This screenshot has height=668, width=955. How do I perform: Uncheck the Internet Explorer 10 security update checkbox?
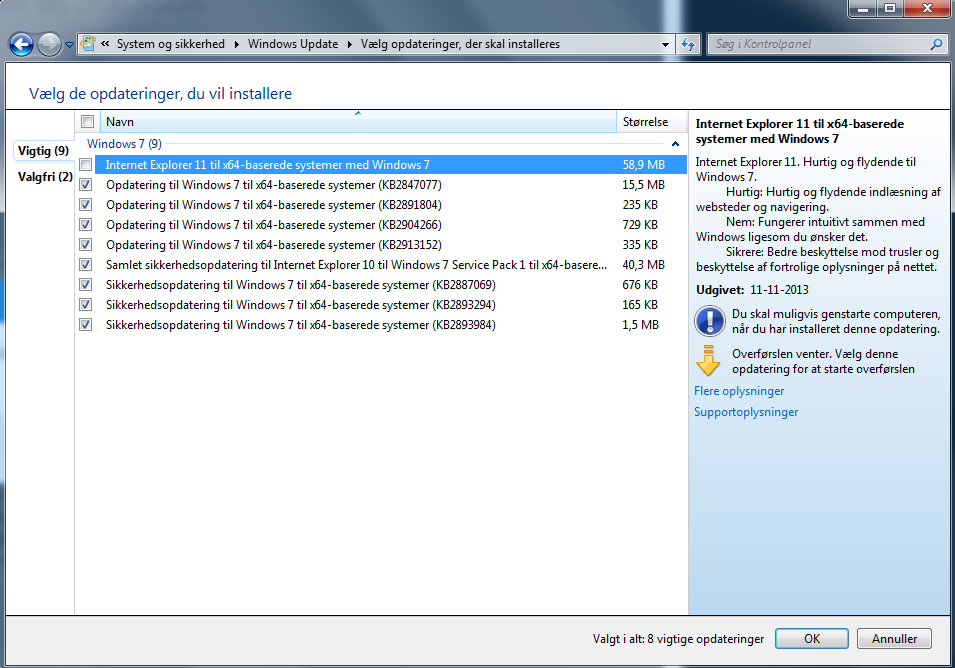86,265
